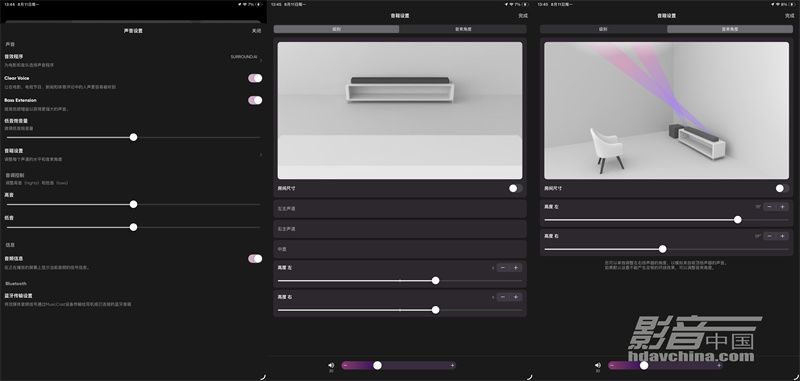The image size is (800, 381).
Task: Toggle the Clear Voice switch off
Action: [255, 78]
